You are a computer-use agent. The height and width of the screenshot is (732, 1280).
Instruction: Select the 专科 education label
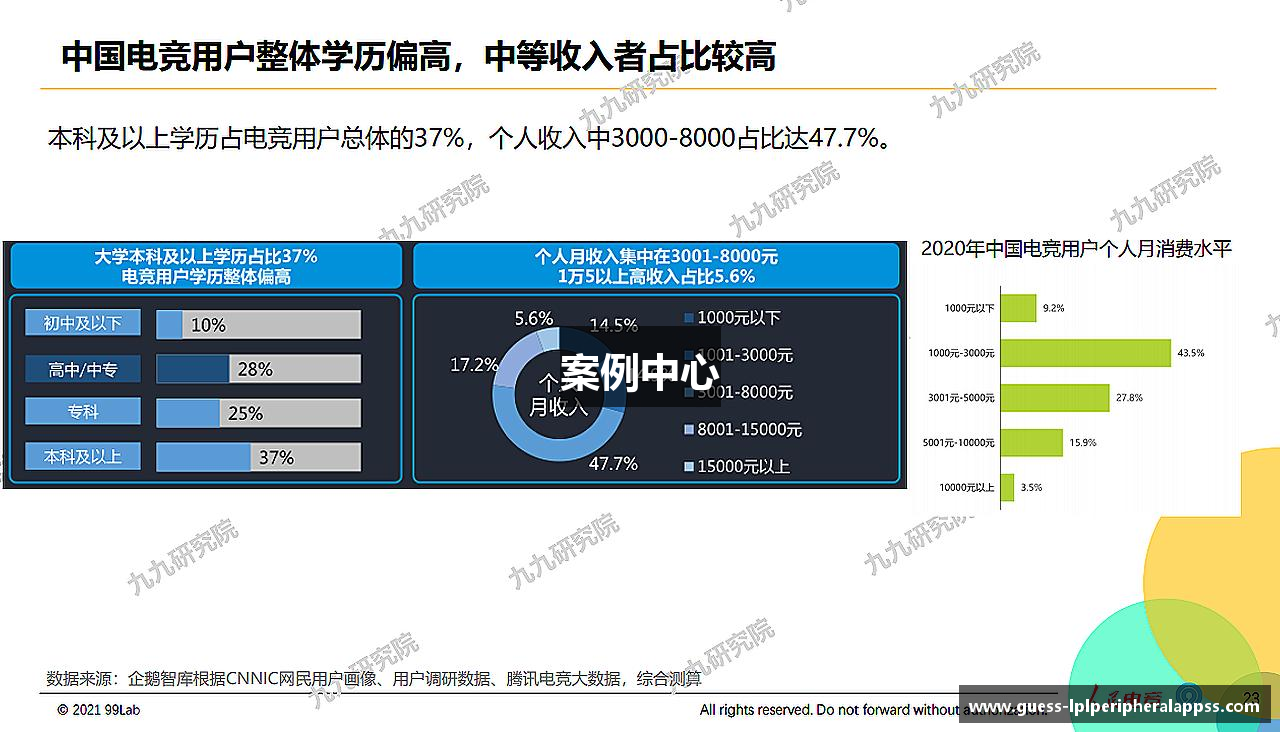click(83, 412)
